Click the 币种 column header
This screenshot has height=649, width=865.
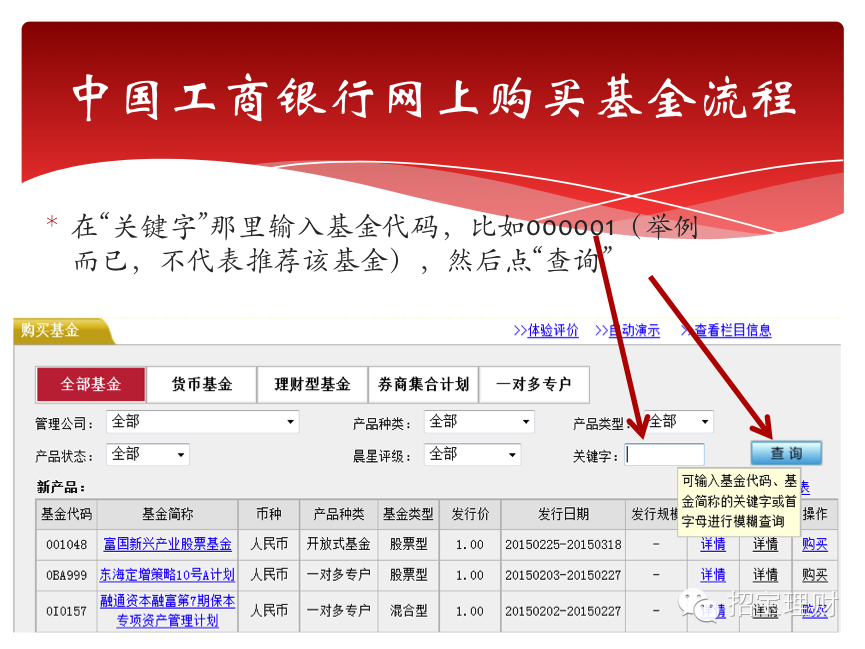click(x=269, y=514)
